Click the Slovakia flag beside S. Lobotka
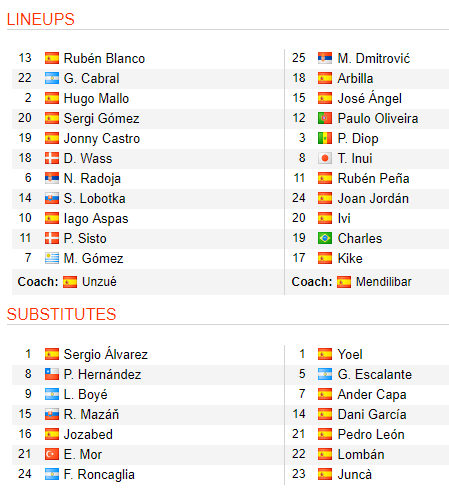Viewport: 449px width, 492px height. 52,198
